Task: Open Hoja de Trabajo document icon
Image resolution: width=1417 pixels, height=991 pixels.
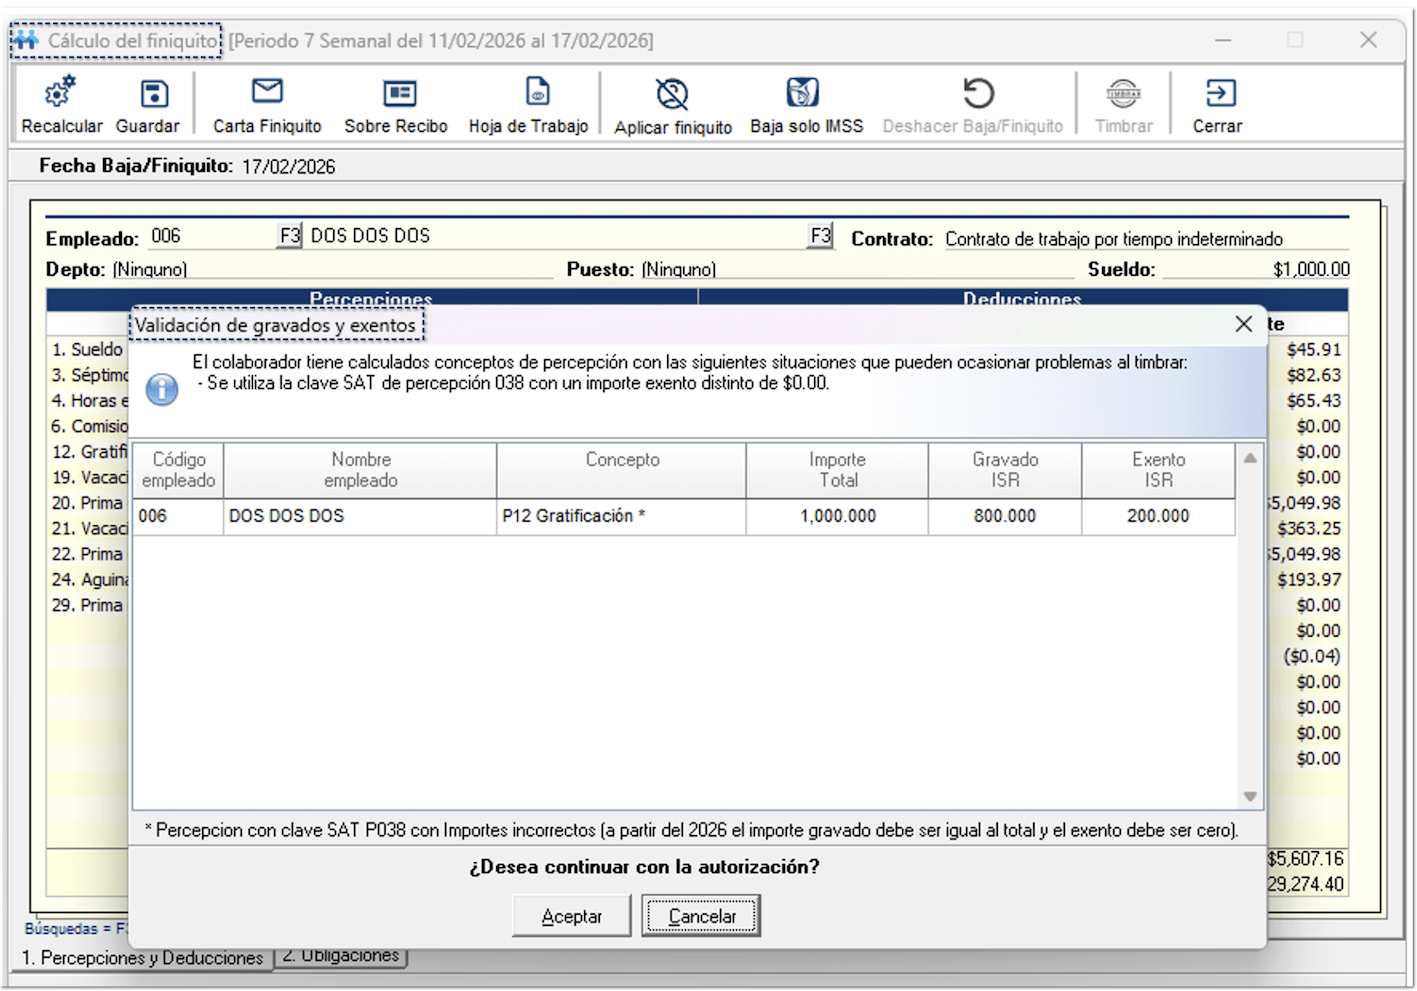Action: (537, 92)
